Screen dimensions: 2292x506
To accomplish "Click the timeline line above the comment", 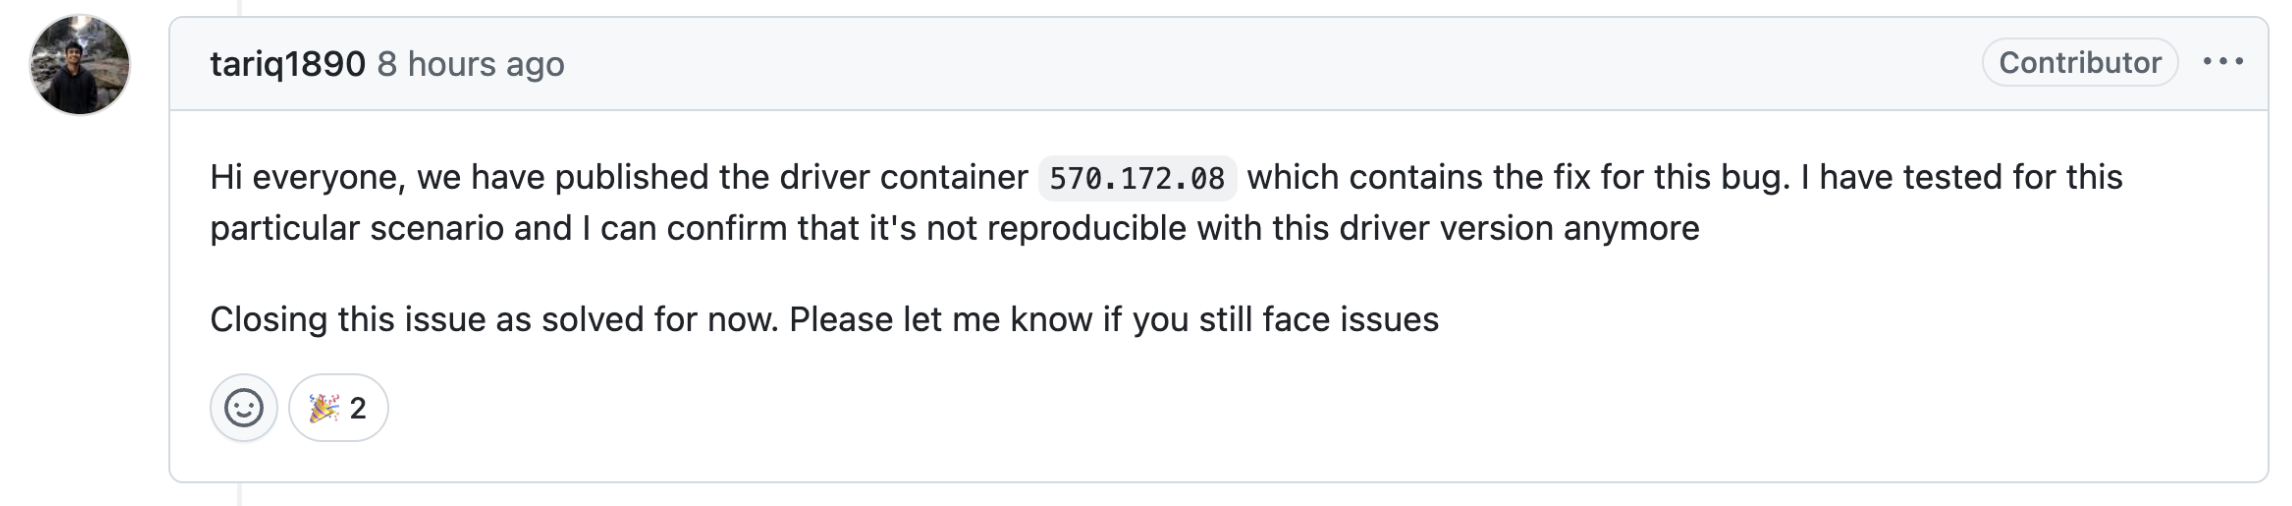I will (x=240, y=7).
